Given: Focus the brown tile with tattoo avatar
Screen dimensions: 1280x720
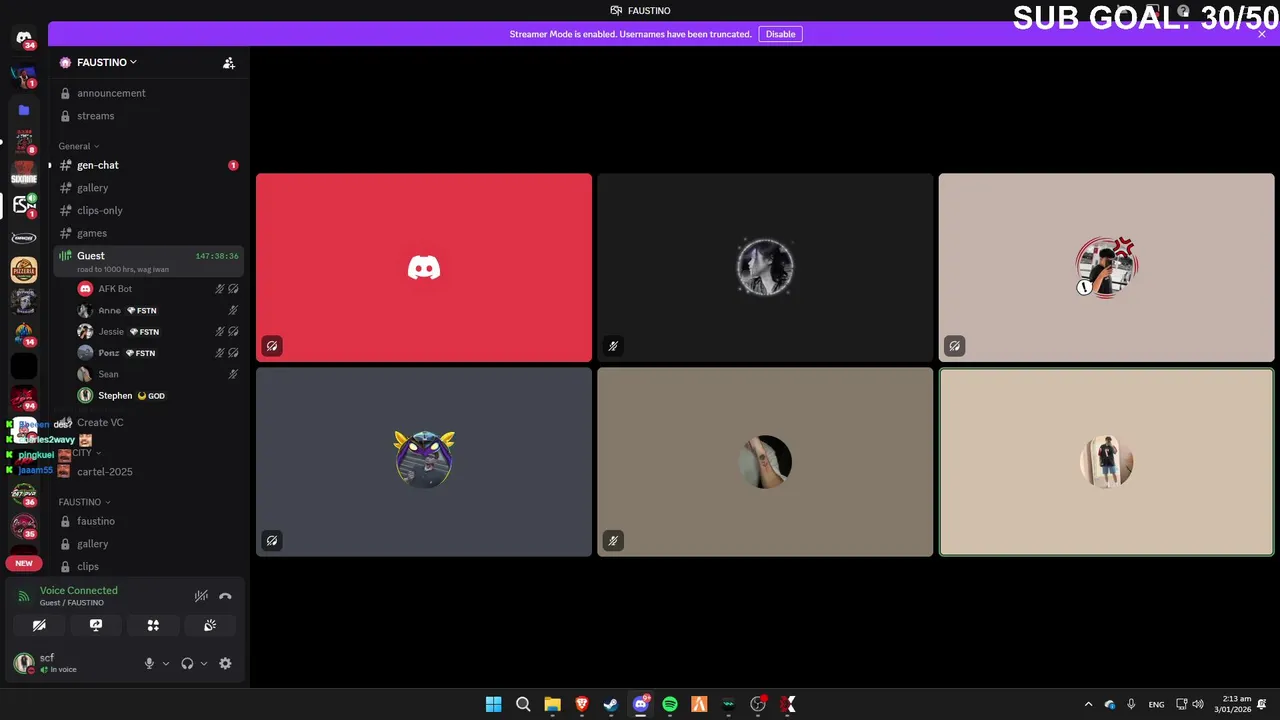Looking at the screenshot, I should pos(765,462).
